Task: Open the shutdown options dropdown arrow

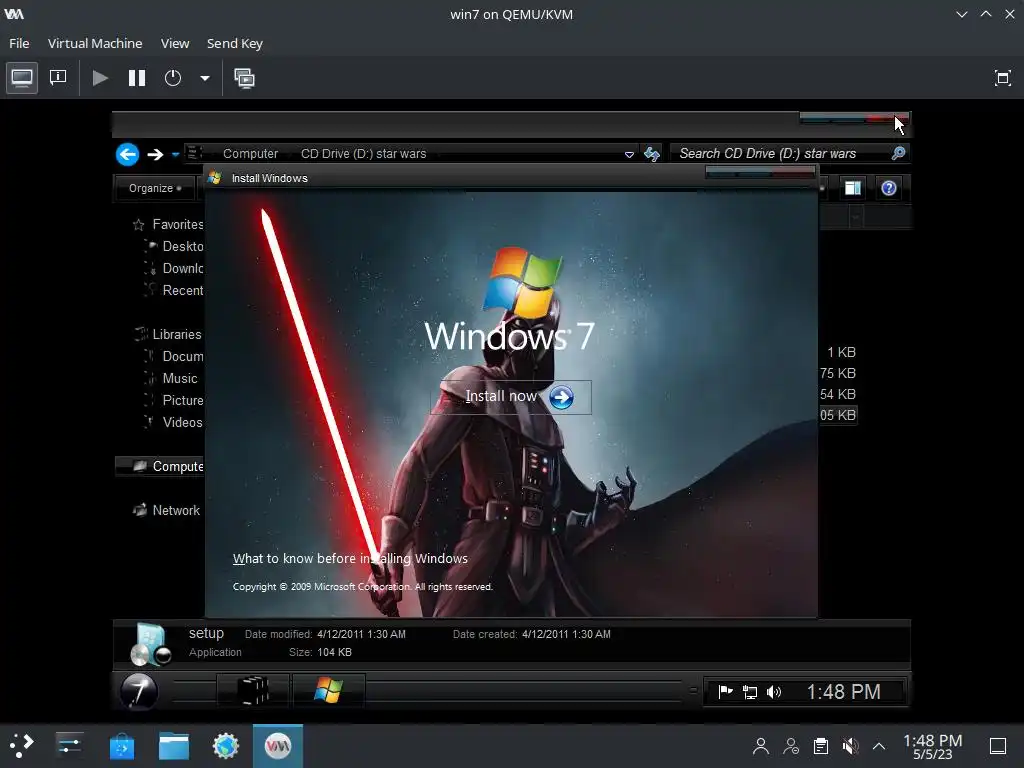Action: point(204,78)
